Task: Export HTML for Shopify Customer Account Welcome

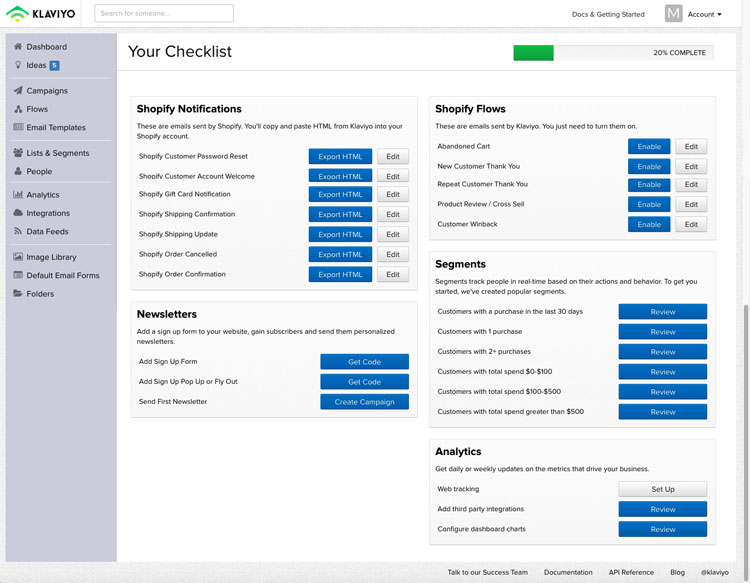Action: 340,176
